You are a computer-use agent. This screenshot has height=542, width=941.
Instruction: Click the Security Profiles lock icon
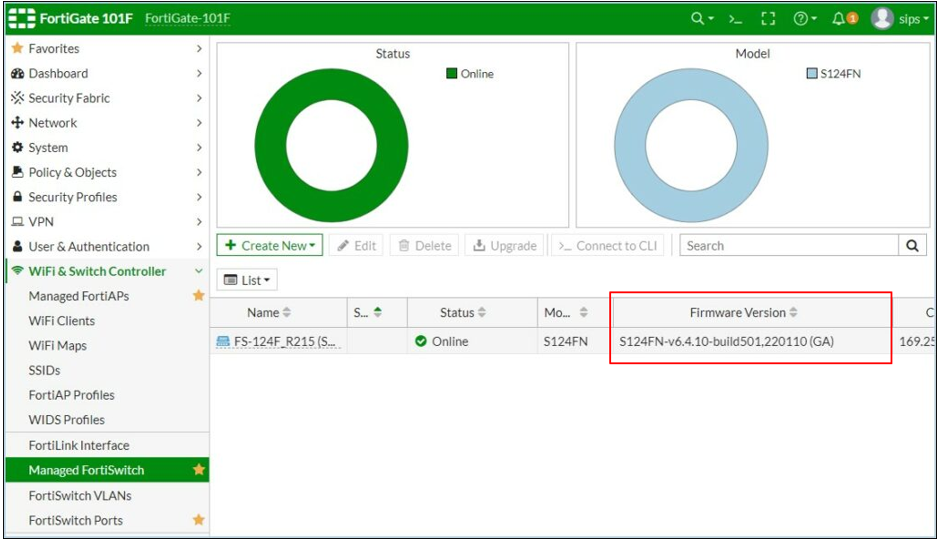[17, 197]
